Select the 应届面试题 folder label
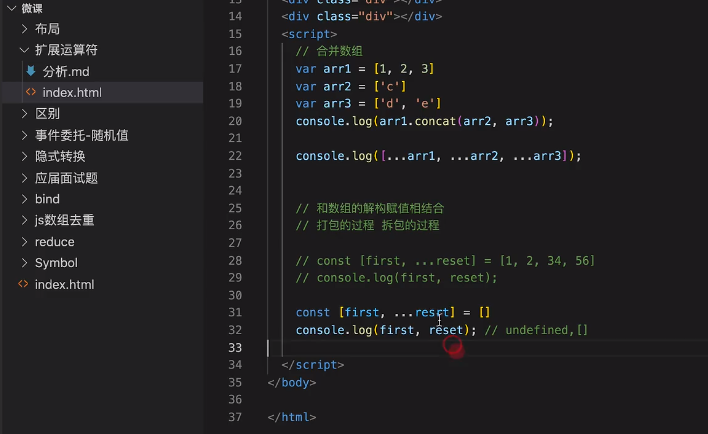708x434 pixels. (66, 178)
